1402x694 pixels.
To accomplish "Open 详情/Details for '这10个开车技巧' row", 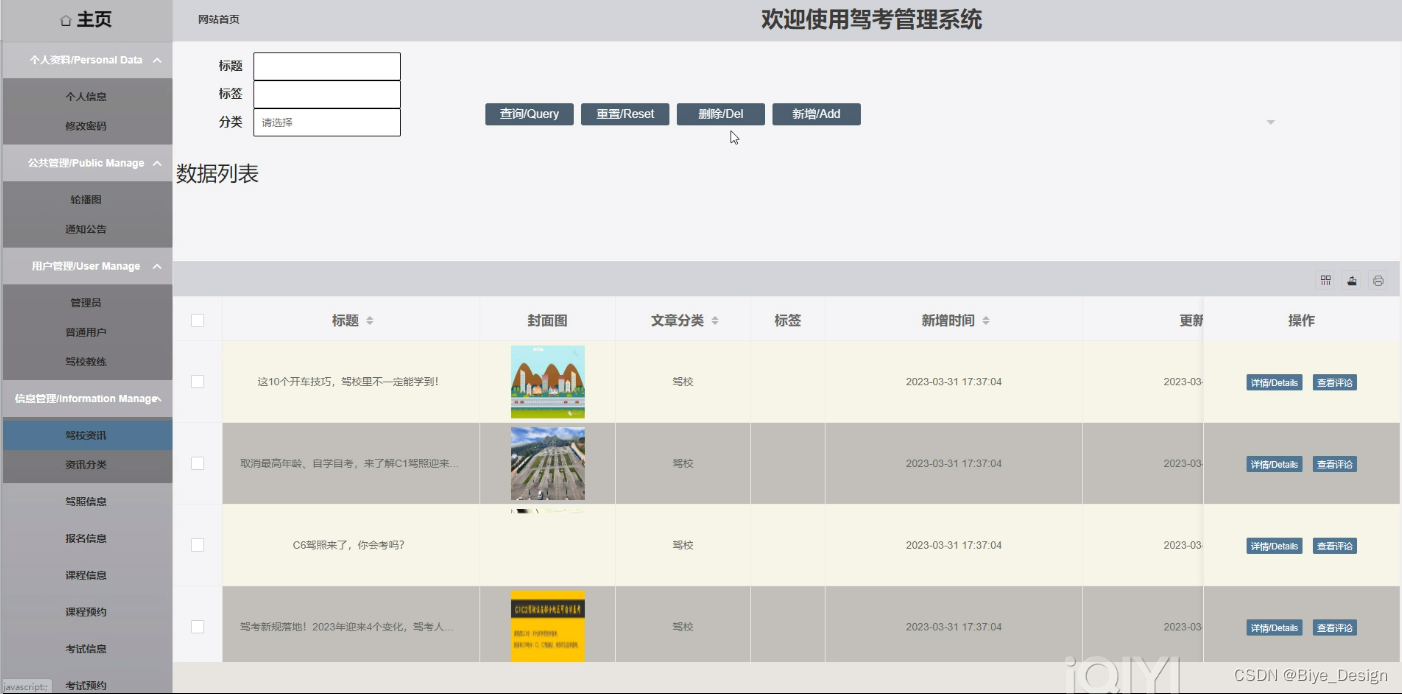I will click(1274, 383).
